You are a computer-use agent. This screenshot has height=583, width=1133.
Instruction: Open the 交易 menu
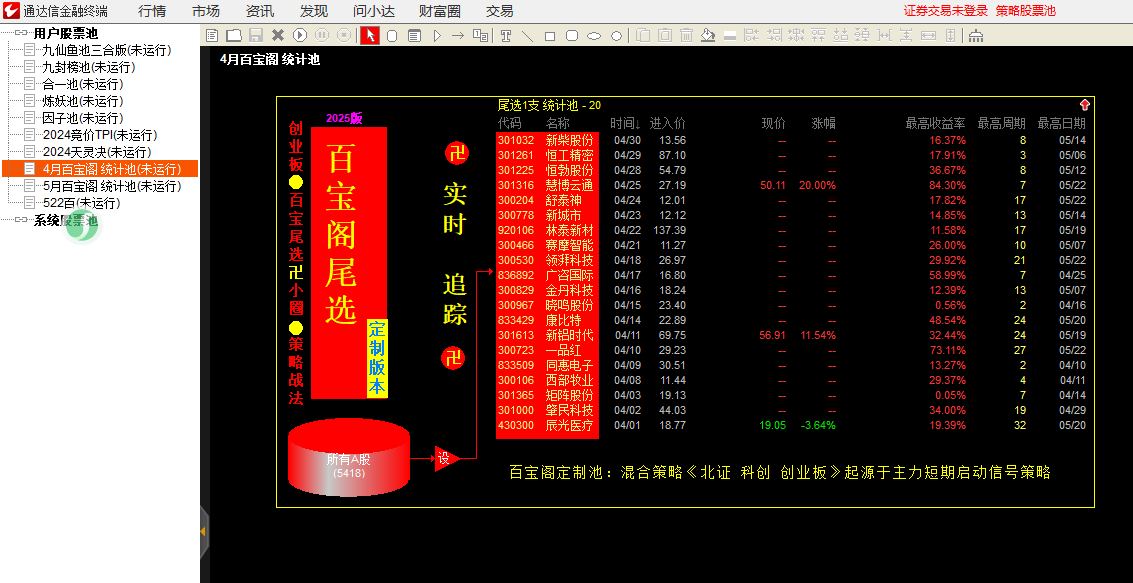pos(499,11)
